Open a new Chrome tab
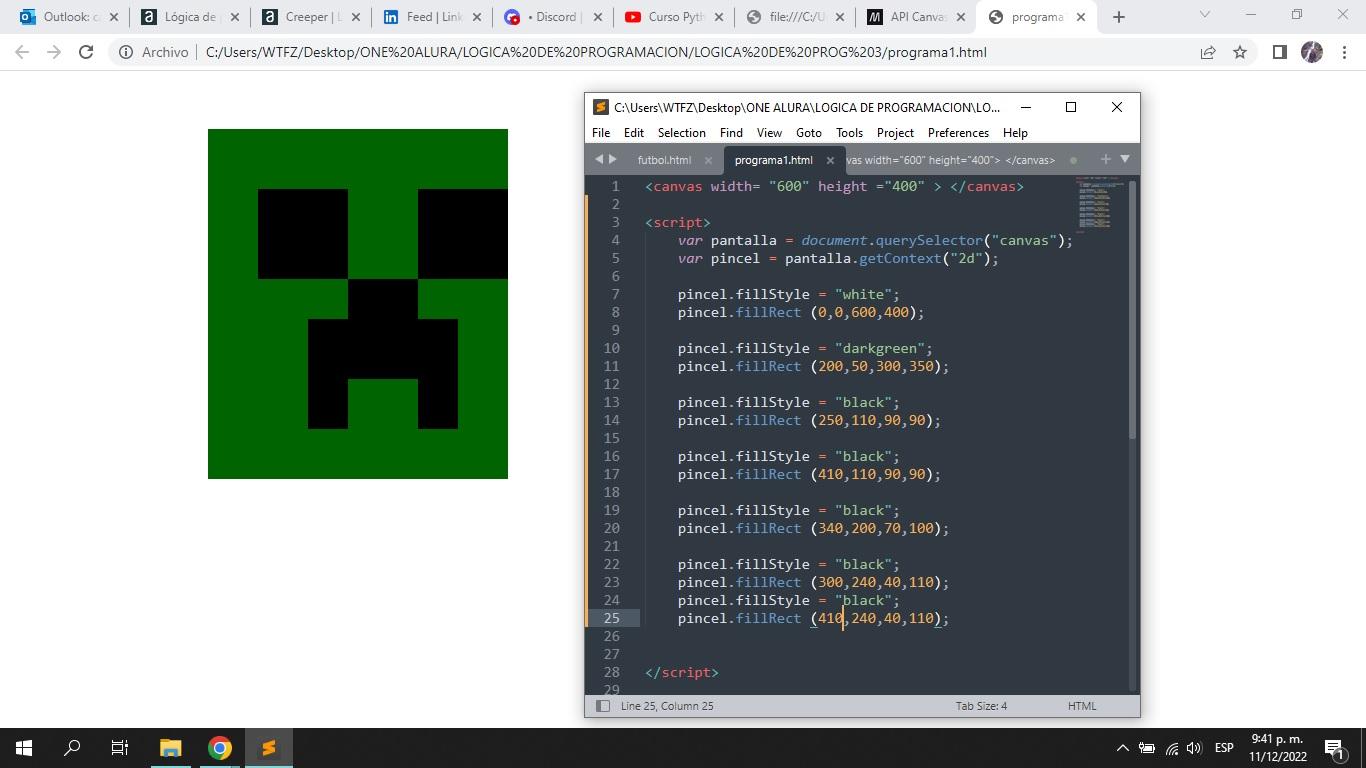Image resolution: width=1366 pixels, height=768 pixels. (1119, 17)
